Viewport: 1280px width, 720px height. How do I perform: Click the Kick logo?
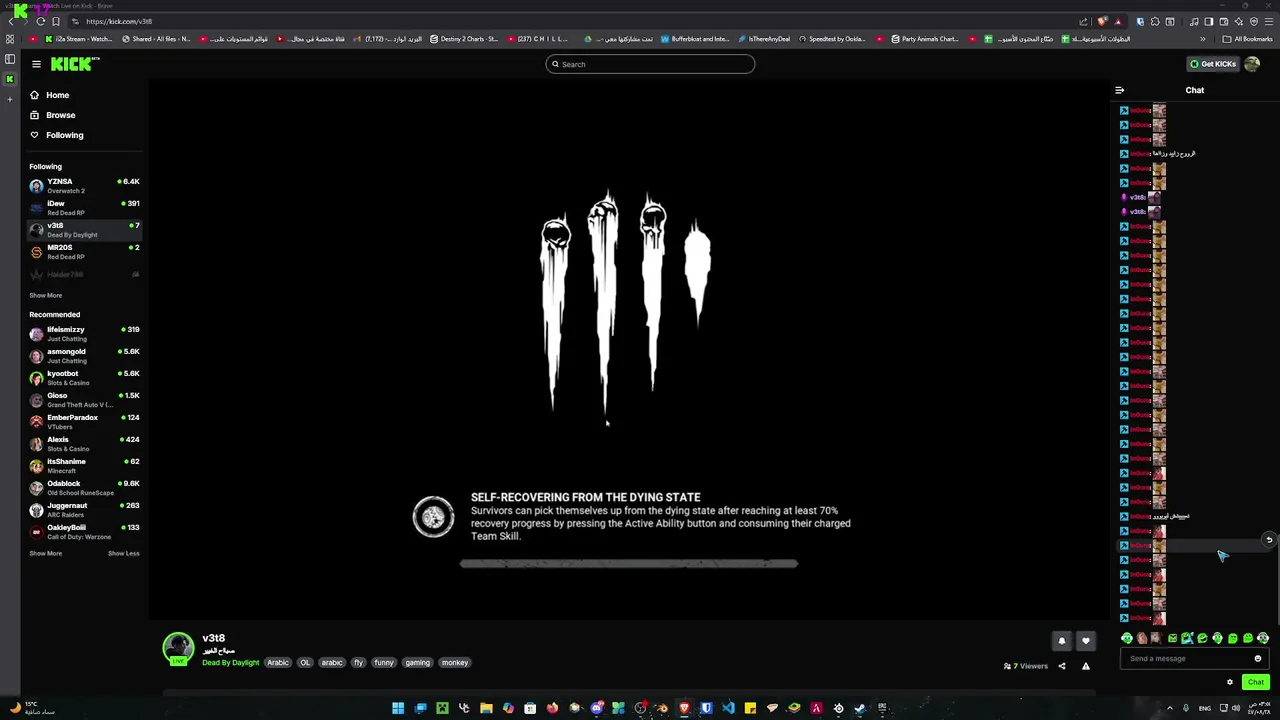coord(74,64)
